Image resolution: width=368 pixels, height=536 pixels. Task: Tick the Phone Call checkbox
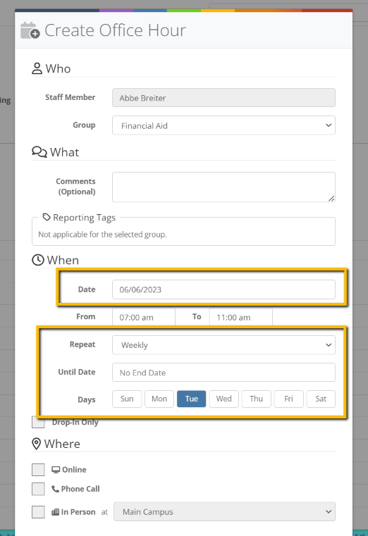click(38, 489)
